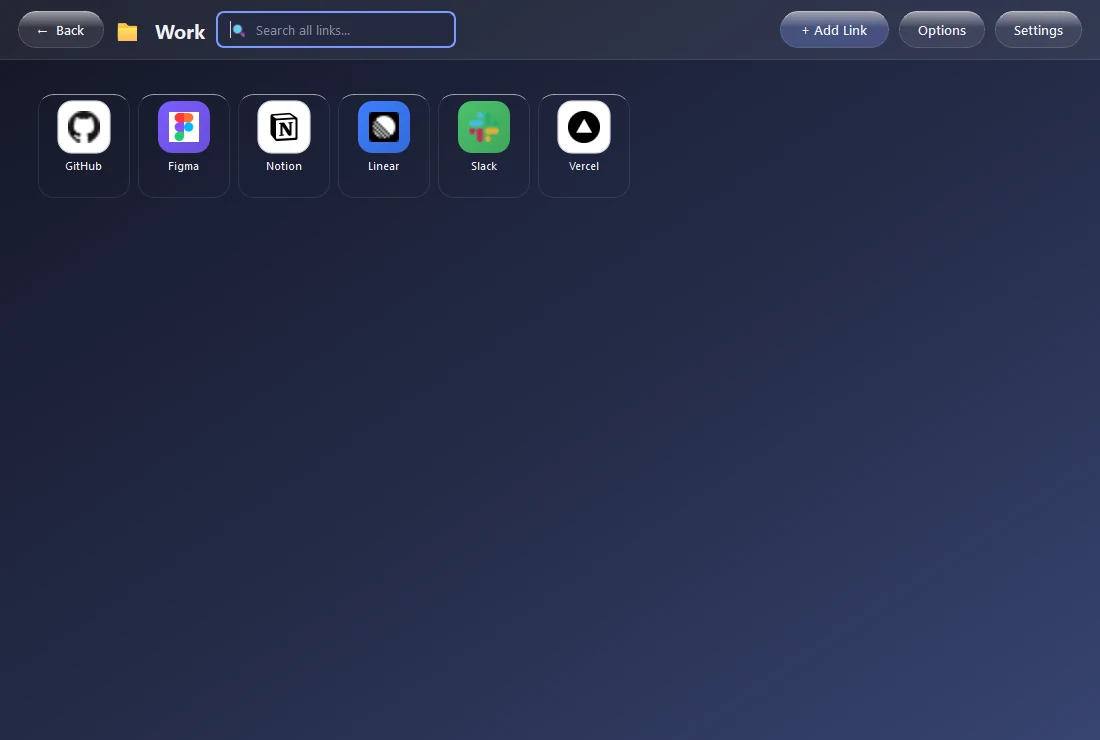Click the Vercel label text
This screenshot has width=1100, height=740.
coord(584,166)
